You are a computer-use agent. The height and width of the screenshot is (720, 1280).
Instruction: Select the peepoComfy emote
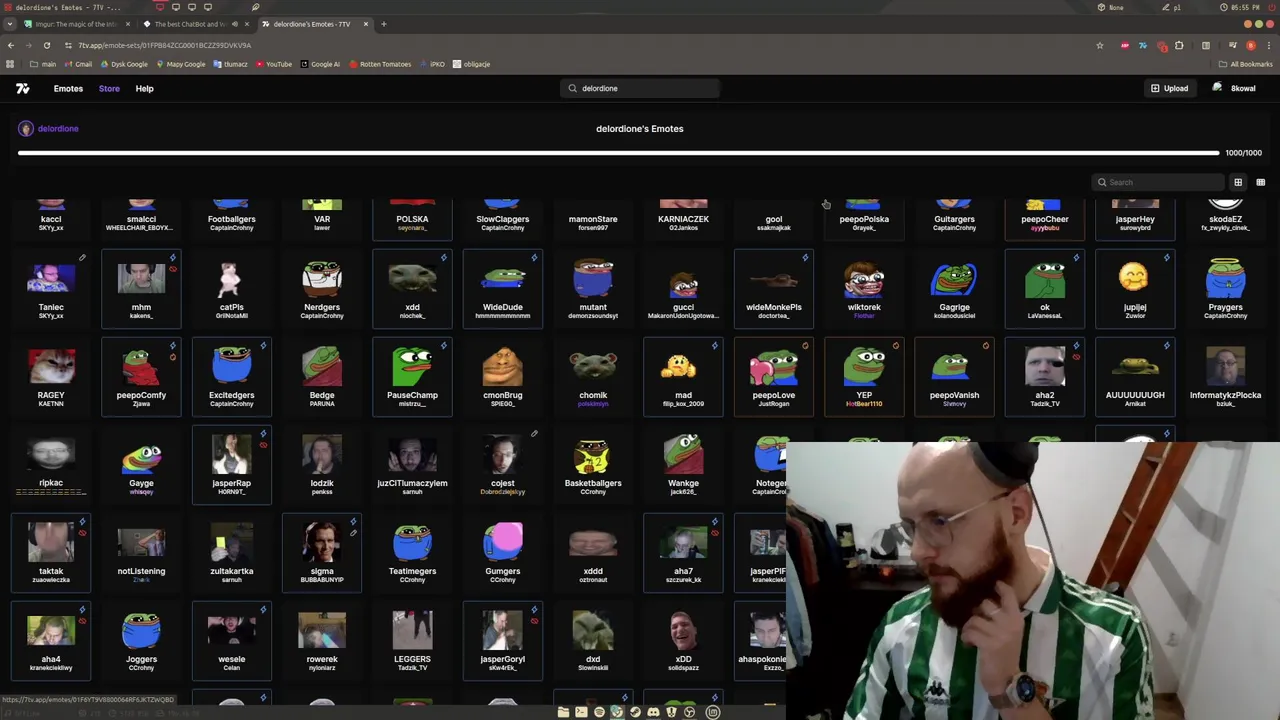141,376
